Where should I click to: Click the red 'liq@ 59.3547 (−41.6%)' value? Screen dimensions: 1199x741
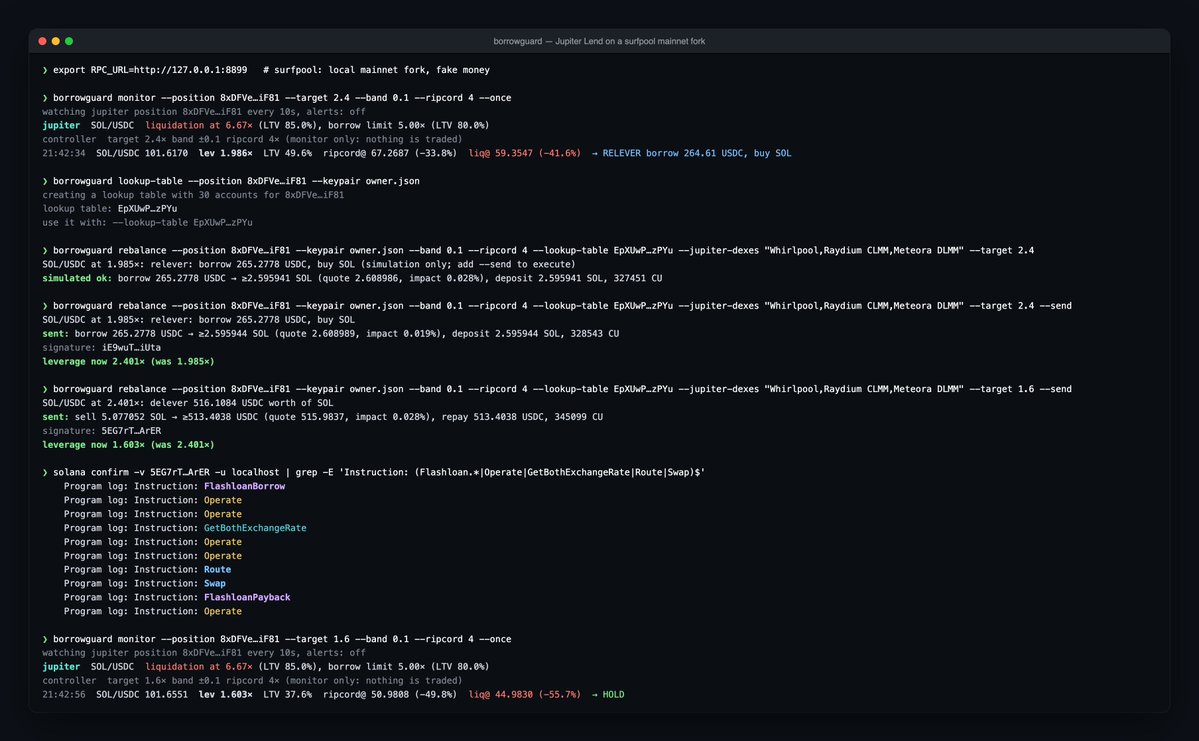525,153
